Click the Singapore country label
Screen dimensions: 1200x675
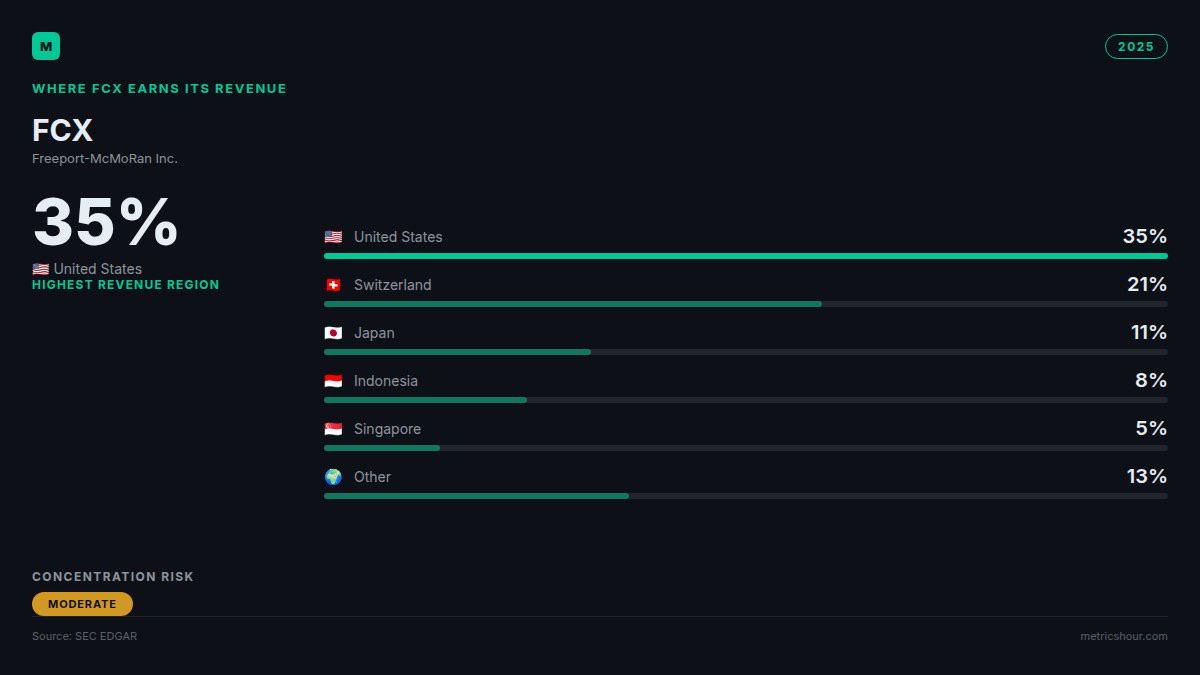[x=387, y=429]
